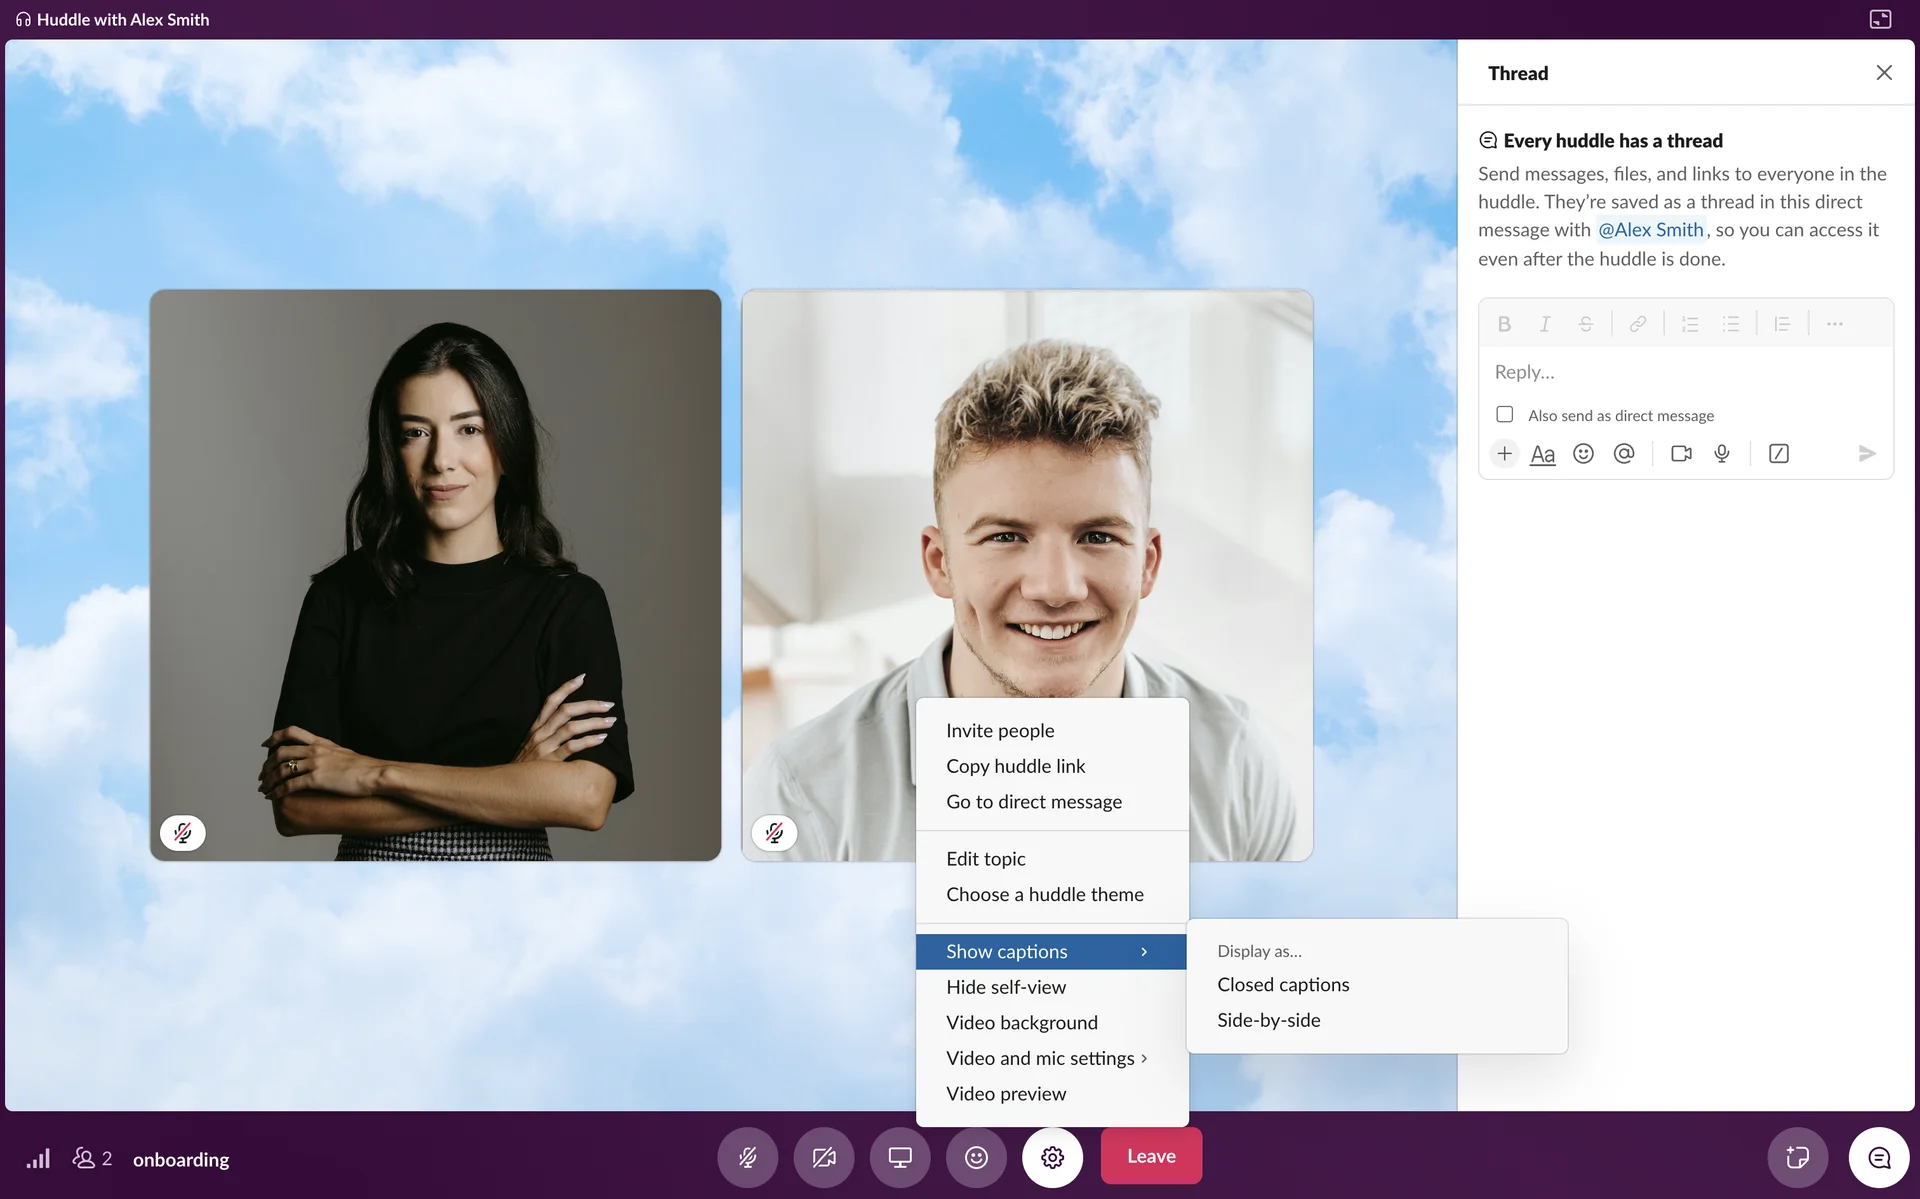The image size is (1920, 1199).
Task: Open the emoji reactions button
Action: pos(976,1157)
